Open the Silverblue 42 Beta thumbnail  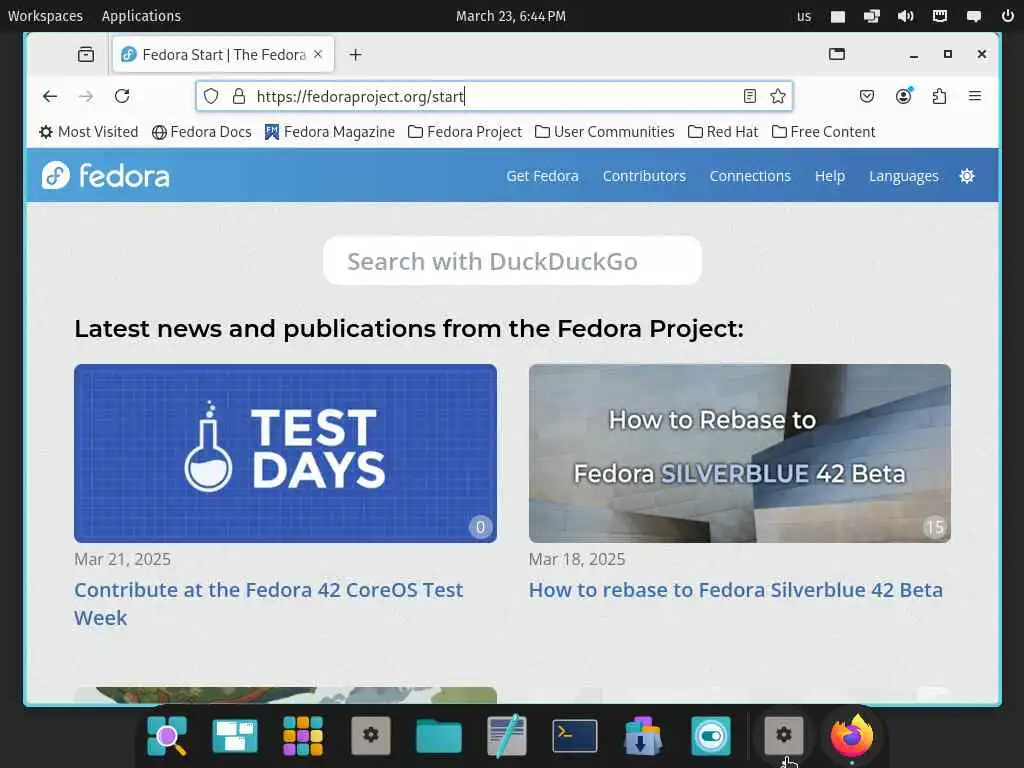click(740, 453)
